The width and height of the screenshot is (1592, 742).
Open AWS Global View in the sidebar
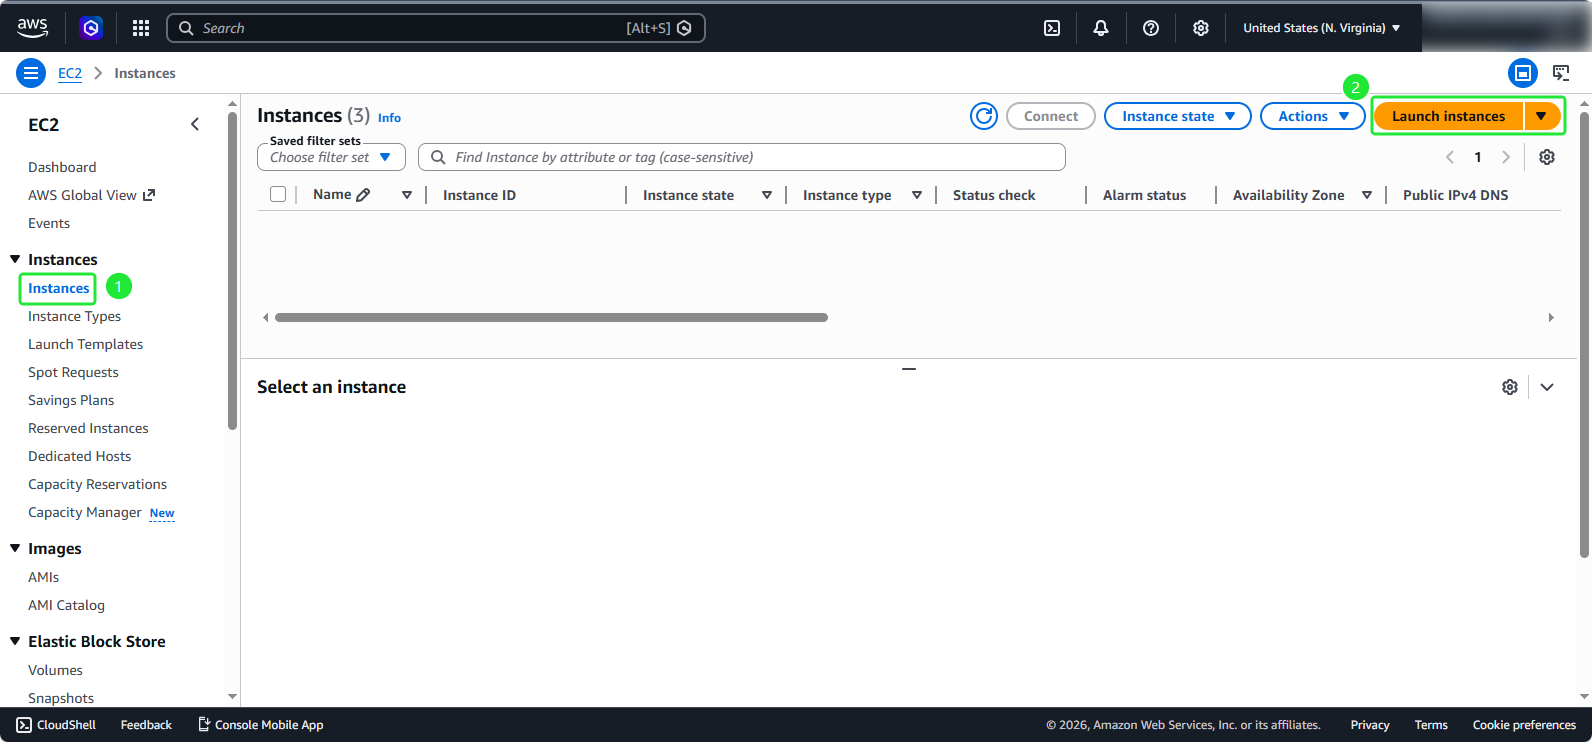(x=82, y=195)
